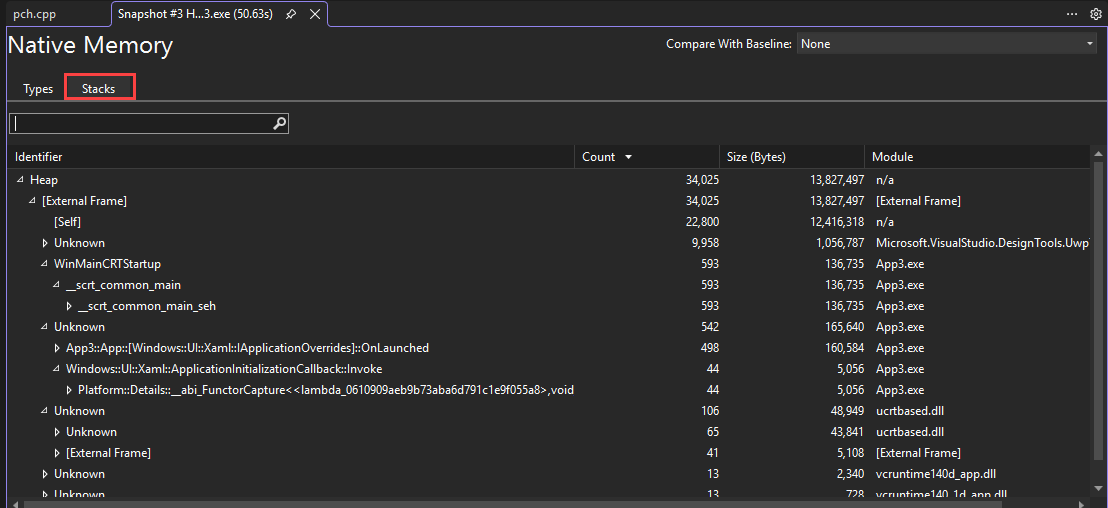Collapse the Heap tree node
This screenshot has width=1108, height=508.
(x=20, y=180)
